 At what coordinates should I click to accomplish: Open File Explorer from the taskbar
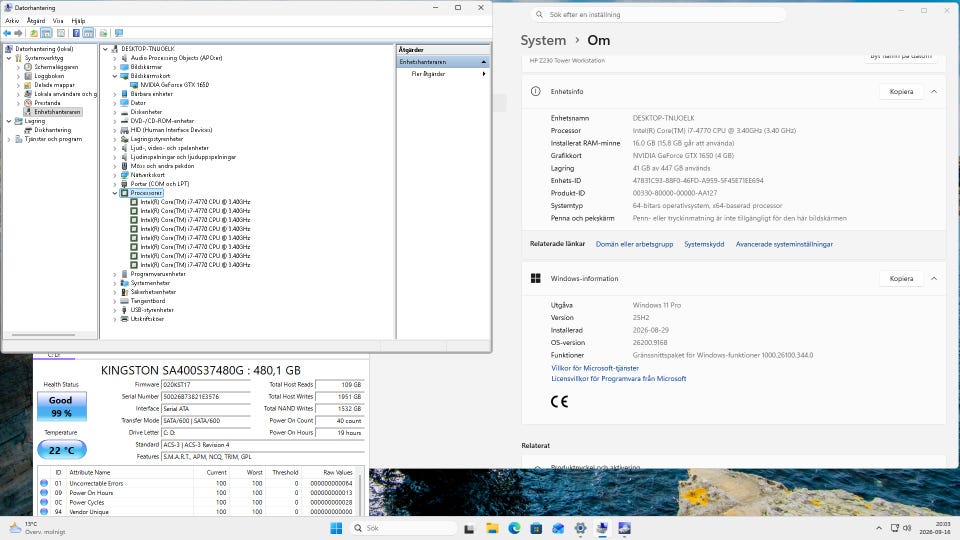(492, 528)
